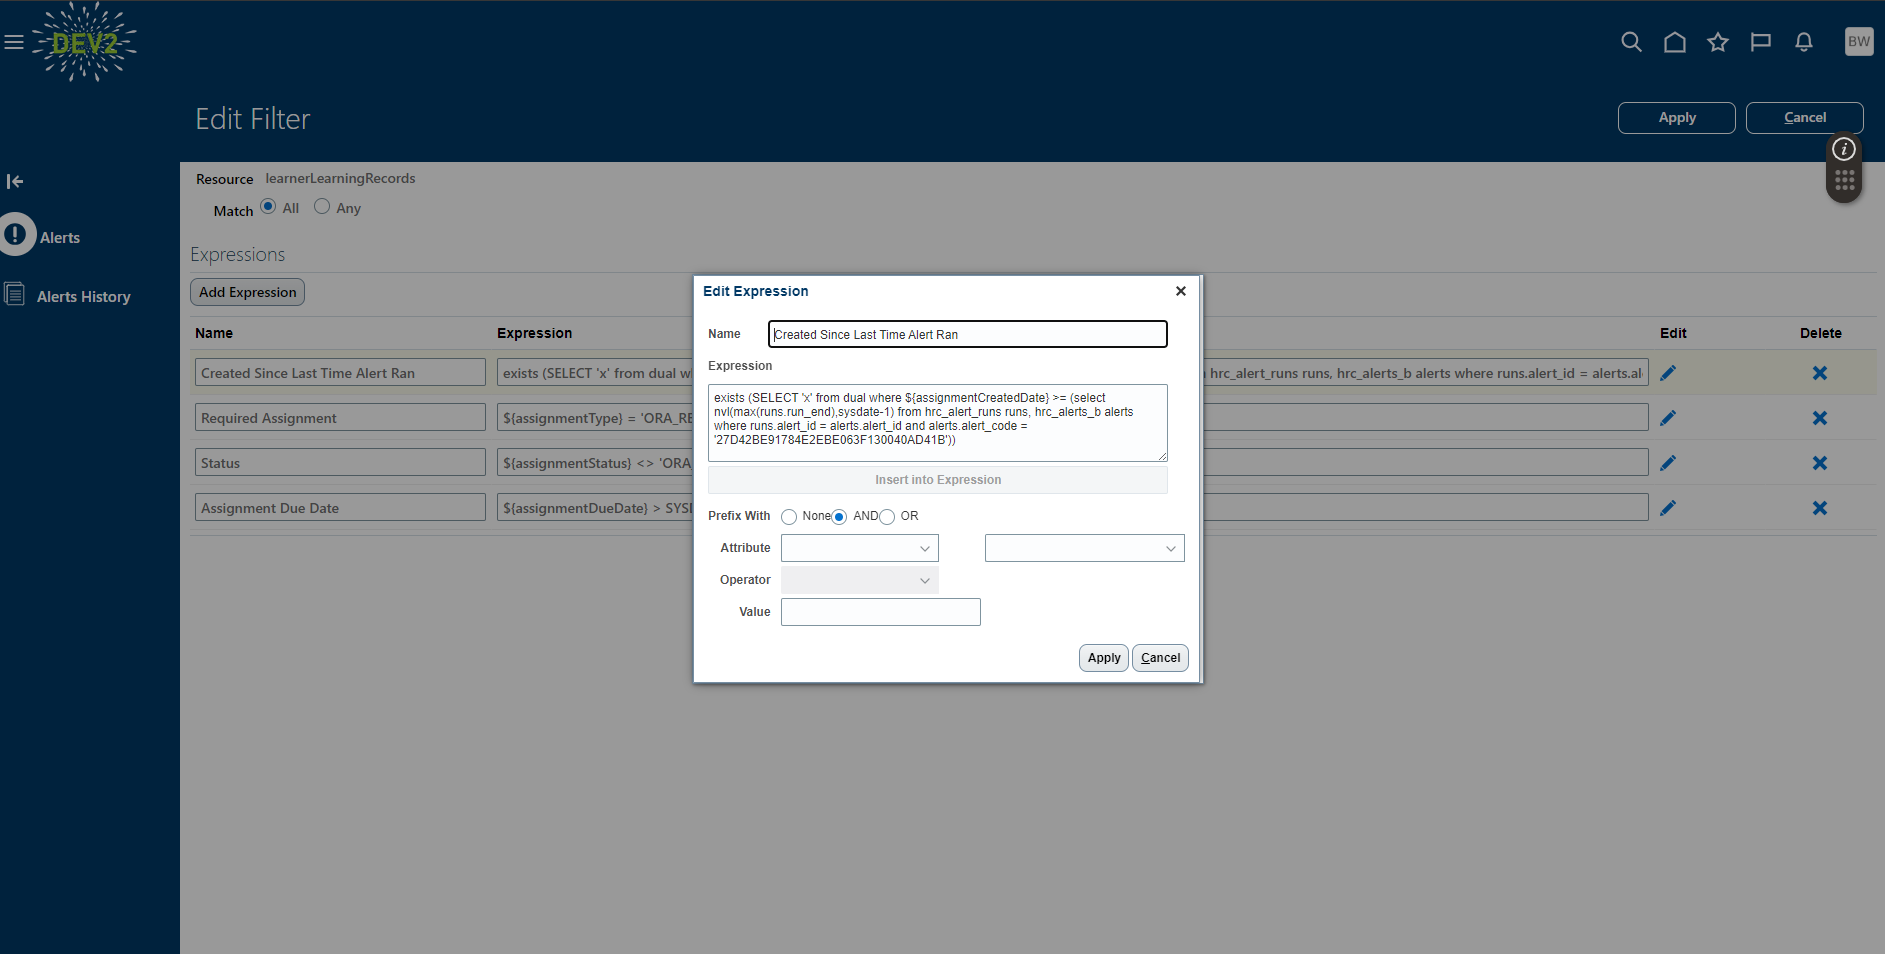Edit the Assignment Due Date pencil
Image resolution: width=1885 pixels, height=954 pixels.
1668,508
